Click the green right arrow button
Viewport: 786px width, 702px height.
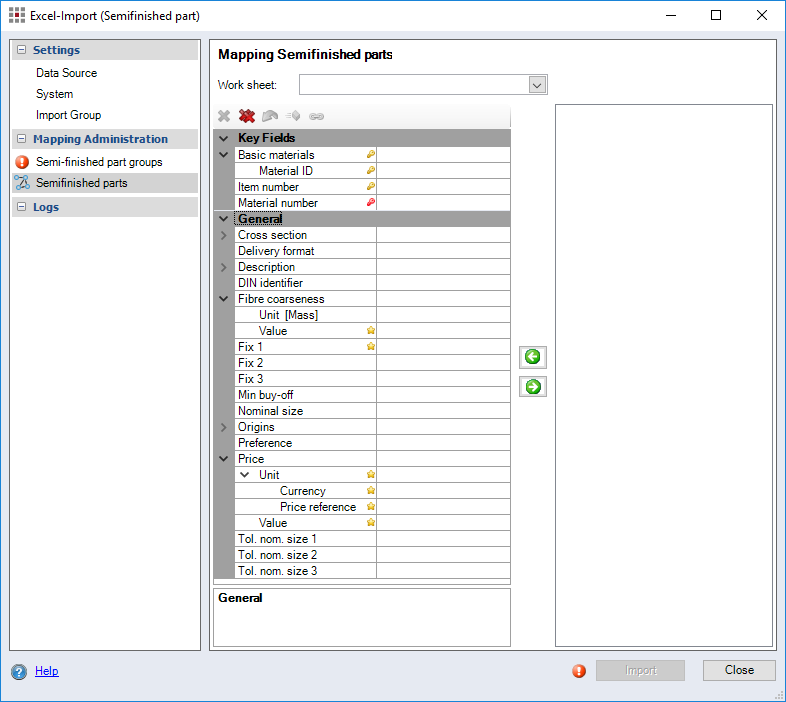533,387
